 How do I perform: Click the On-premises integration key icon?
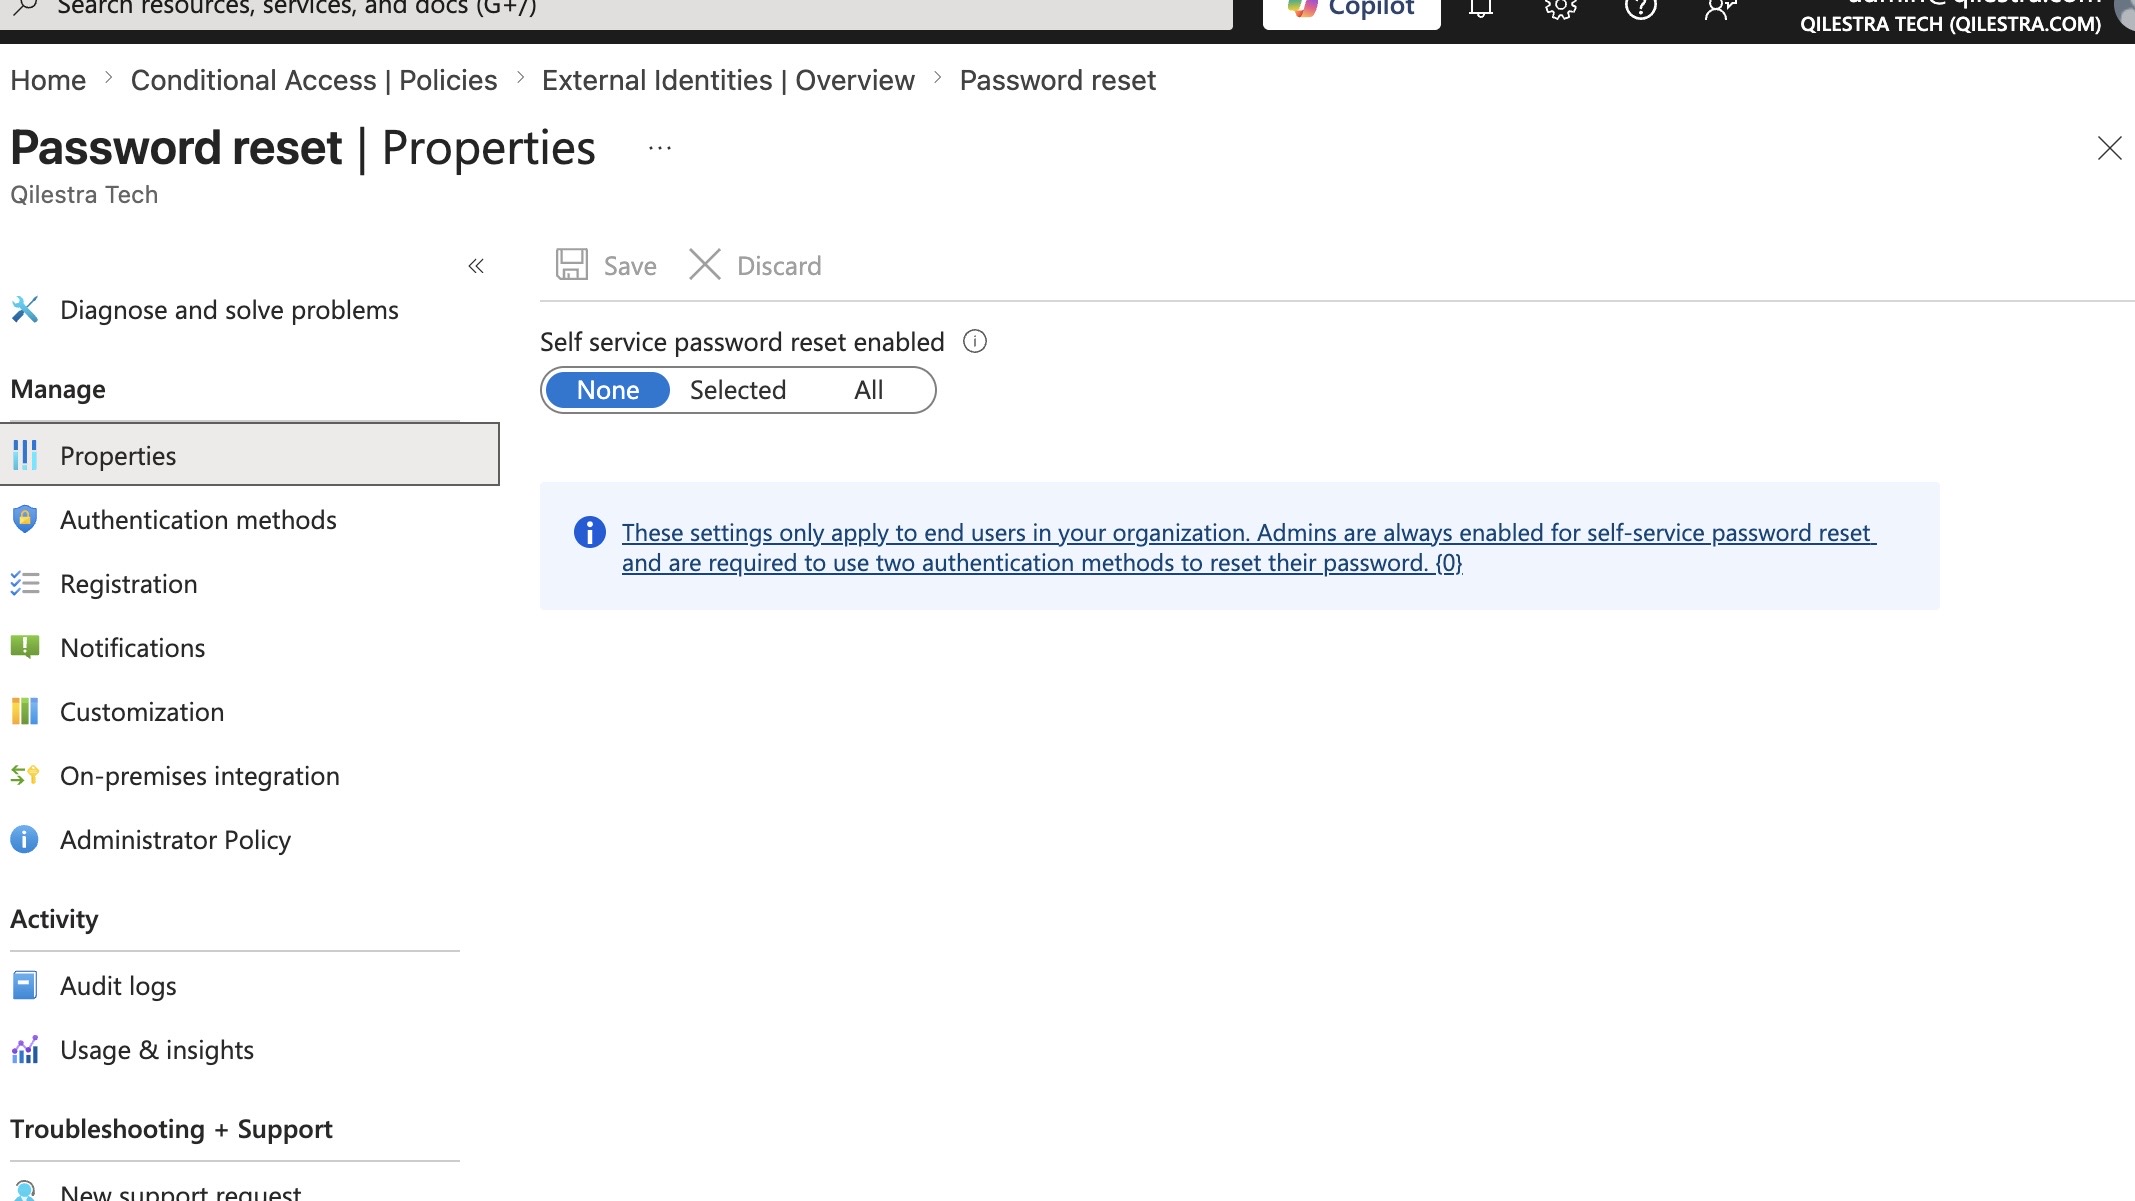tap(25, 775)
